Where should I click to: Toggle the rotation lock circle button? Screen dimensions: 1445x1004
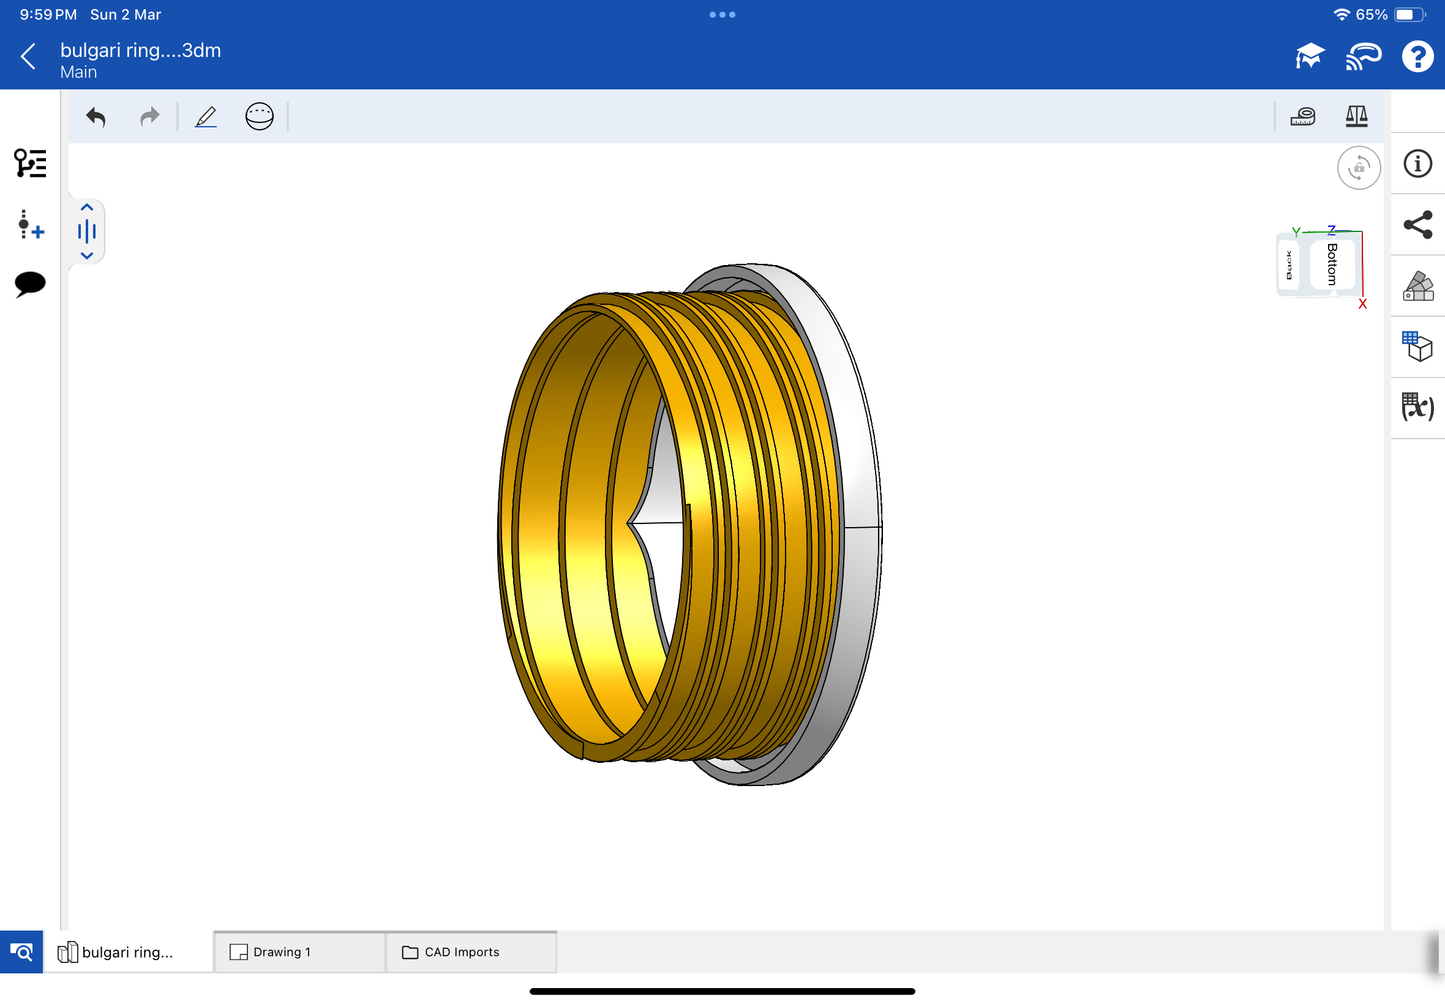click(x=1358, y=168)
